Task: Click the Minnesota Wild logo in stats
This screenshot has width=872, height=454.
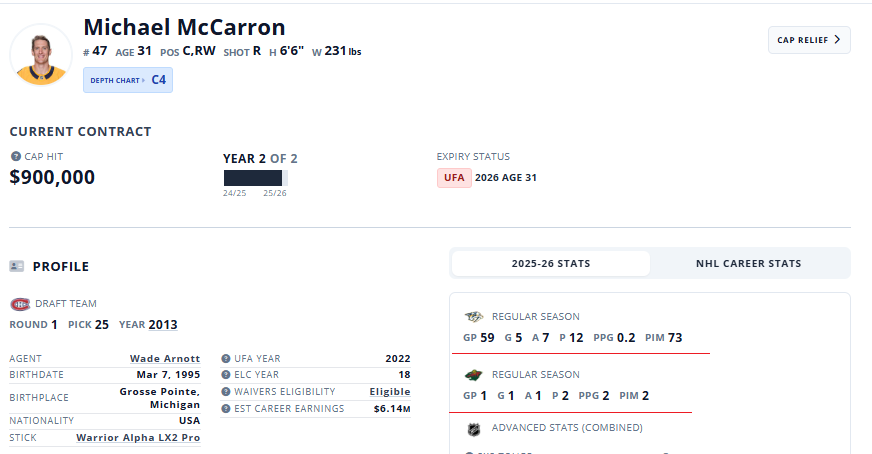Action: (473, 375)
